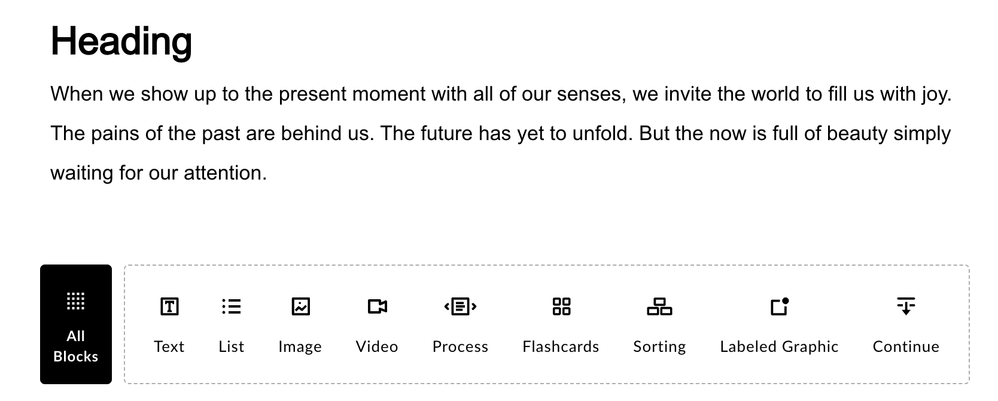
Task: Insert a Continue block icon
Action: (906, 306)
